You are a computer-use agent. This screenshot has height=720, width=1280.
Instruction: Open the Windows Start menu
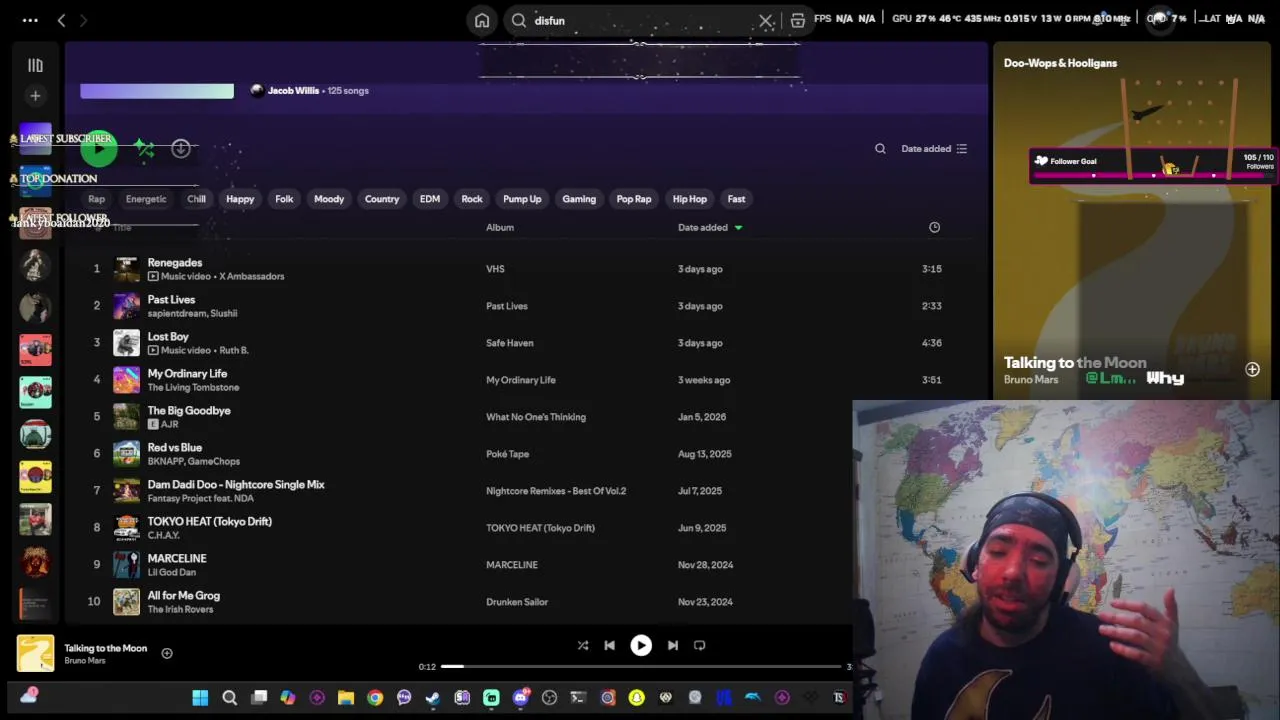tap(200, 697)
